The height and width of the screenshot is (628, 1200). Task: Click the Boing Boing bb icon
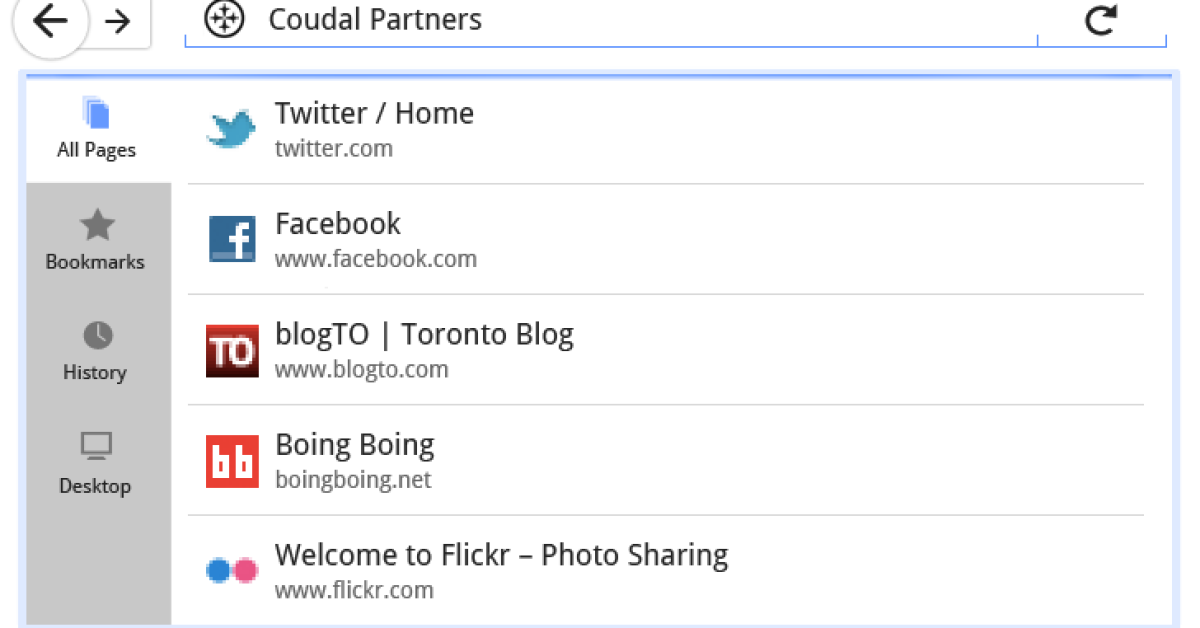click(232, 461)
